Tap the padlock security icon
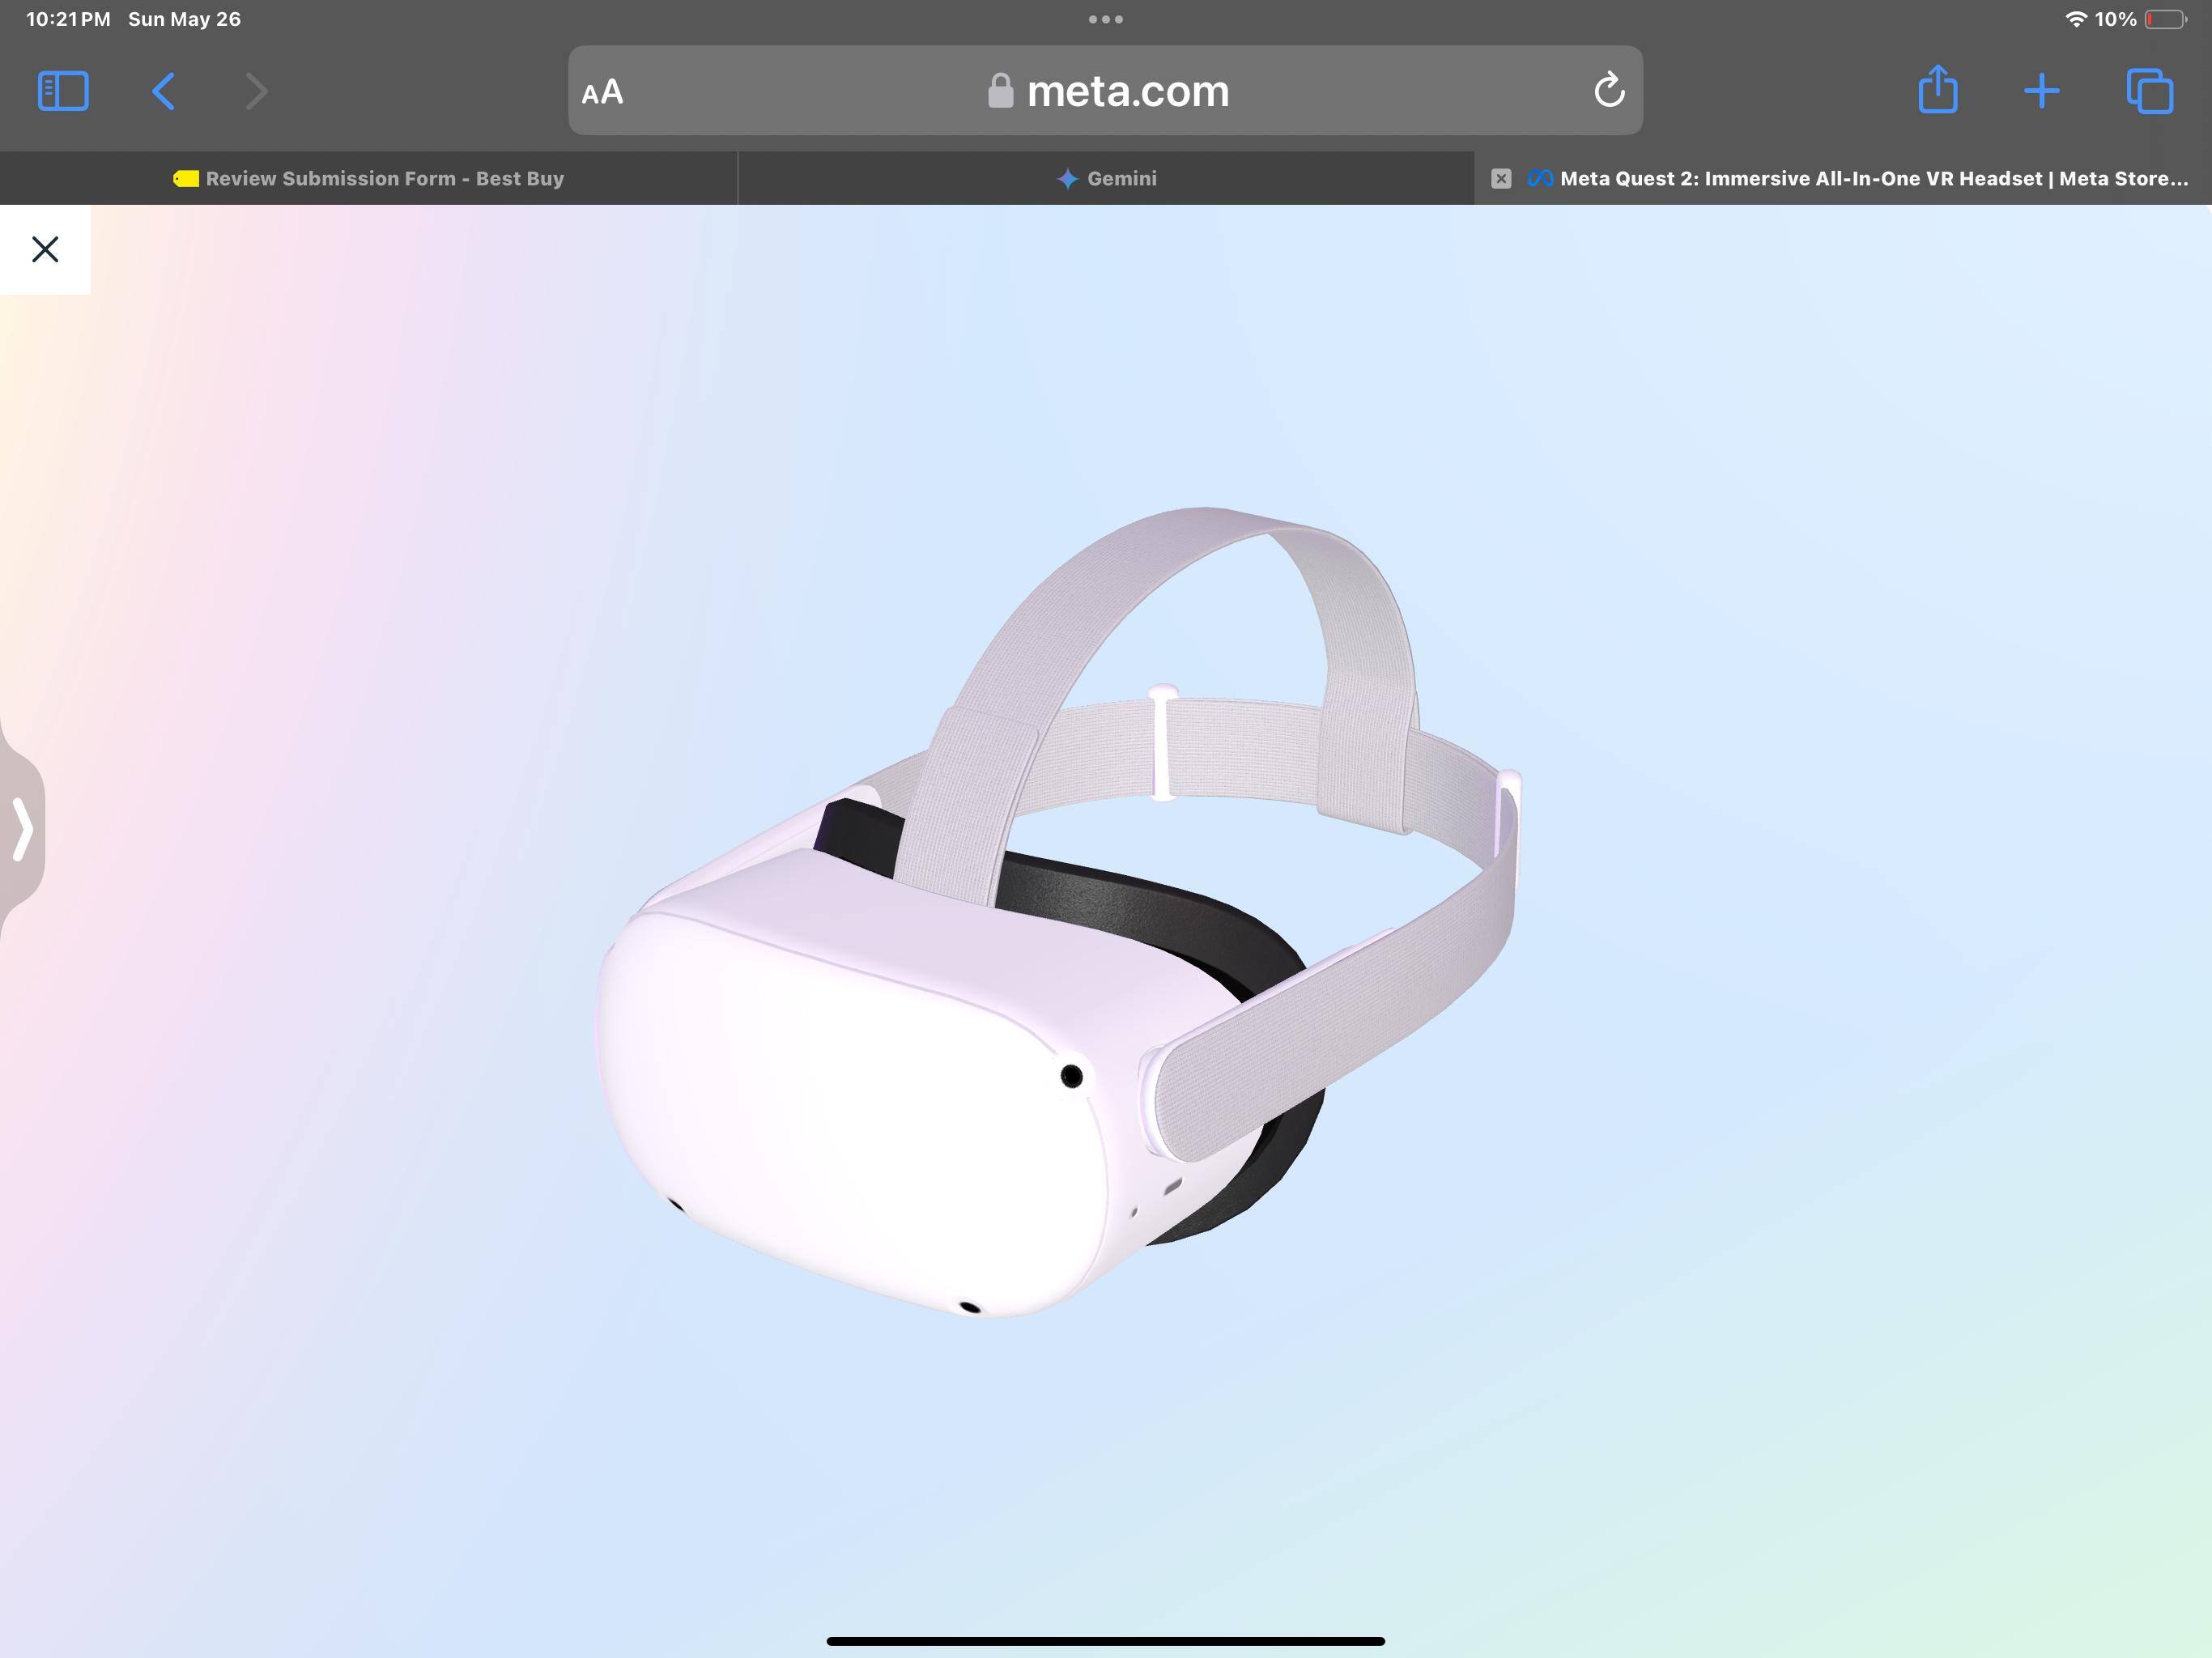 point(1000,91)
